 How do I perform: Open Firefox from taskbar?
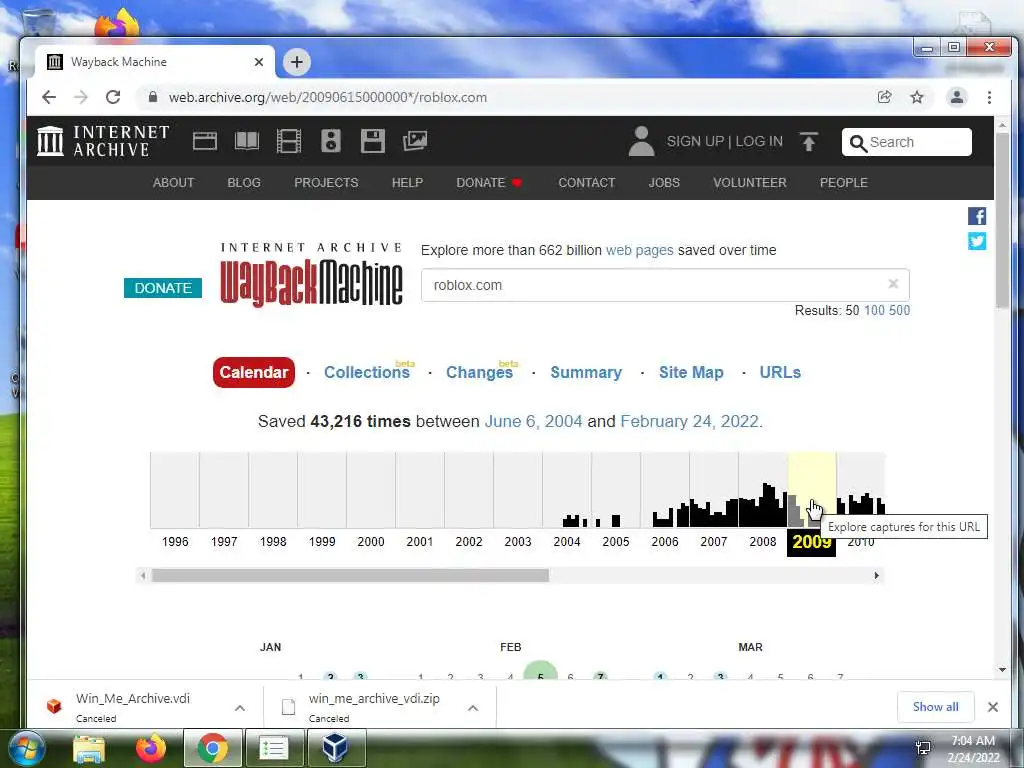pos(151,748)
